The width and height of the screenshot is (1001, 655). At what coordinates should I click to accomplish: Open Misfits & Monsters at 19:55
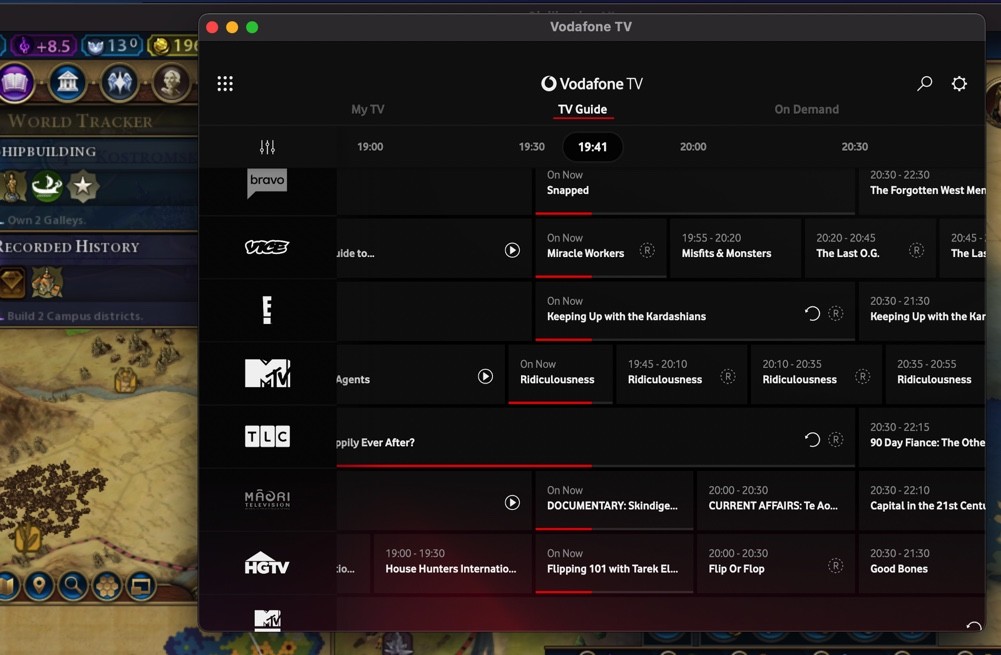pos(737,247)
